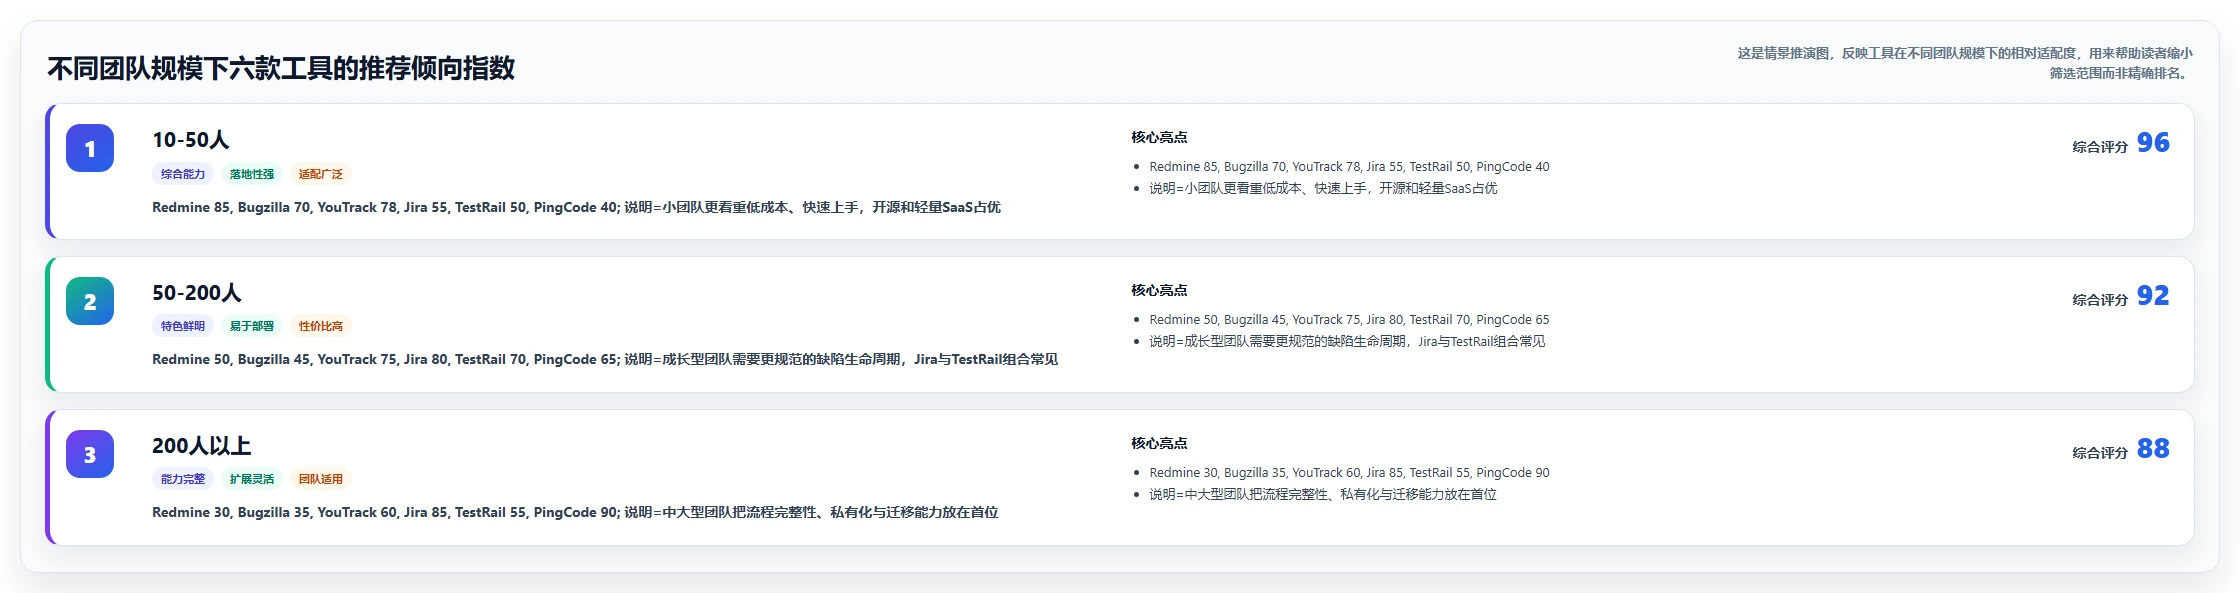2240x593 pixels.
Task: Click the score value 92
Action: click(x=2153, y=296)
